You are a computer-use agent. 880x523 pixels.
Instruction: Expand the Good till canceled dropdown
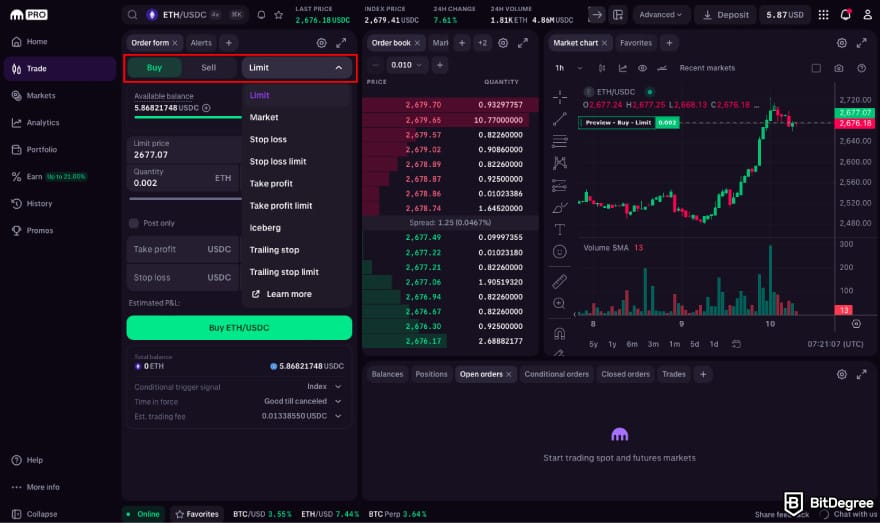tap(303, 401)
